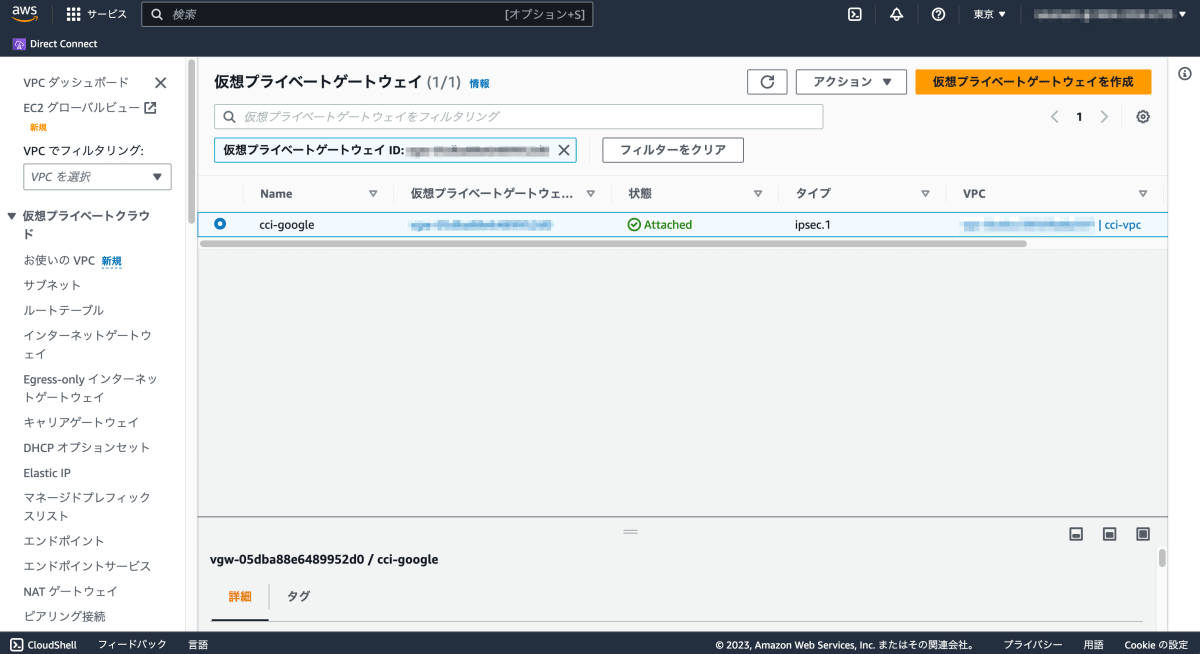Image resolution: width=1200 pixels, height=654 pixels.
Task: Click 仮想プライベートゲートウェイを作成 button
Action: [1033, 82]
